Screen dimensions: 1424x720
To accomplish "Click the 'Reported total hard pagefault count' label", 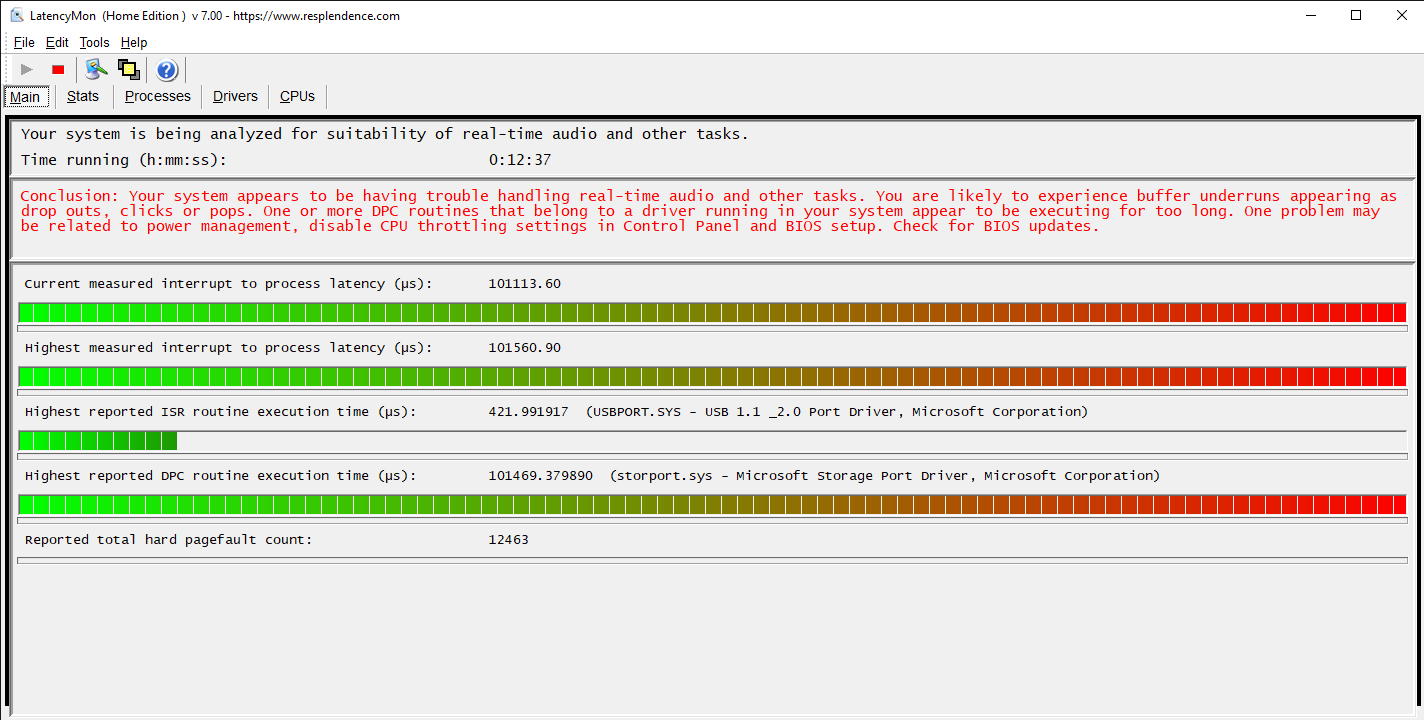I will click(x=168, y=540).
